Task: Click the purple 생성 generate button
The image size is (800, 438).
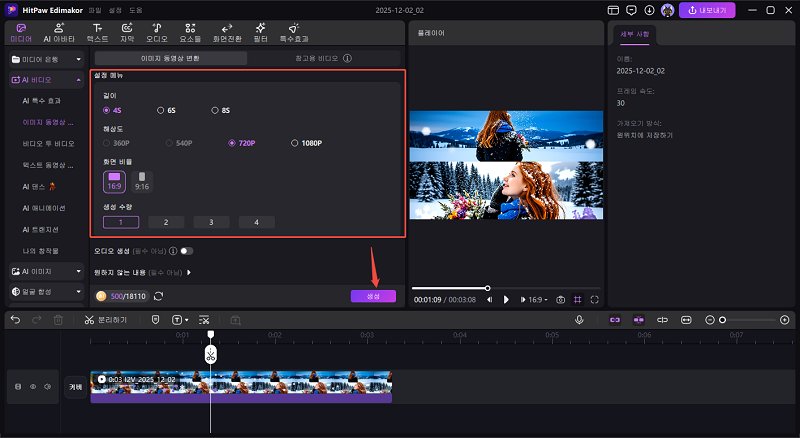Action: pos(373,296)
